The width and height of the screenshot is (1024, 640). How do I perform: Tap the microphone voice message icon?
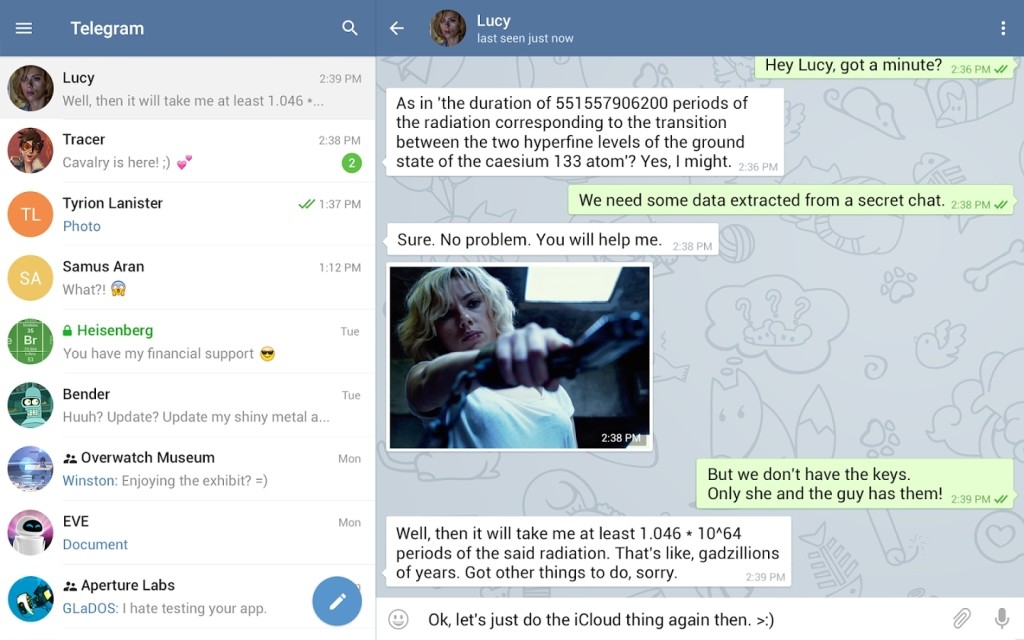click(x=1001, y=618)
